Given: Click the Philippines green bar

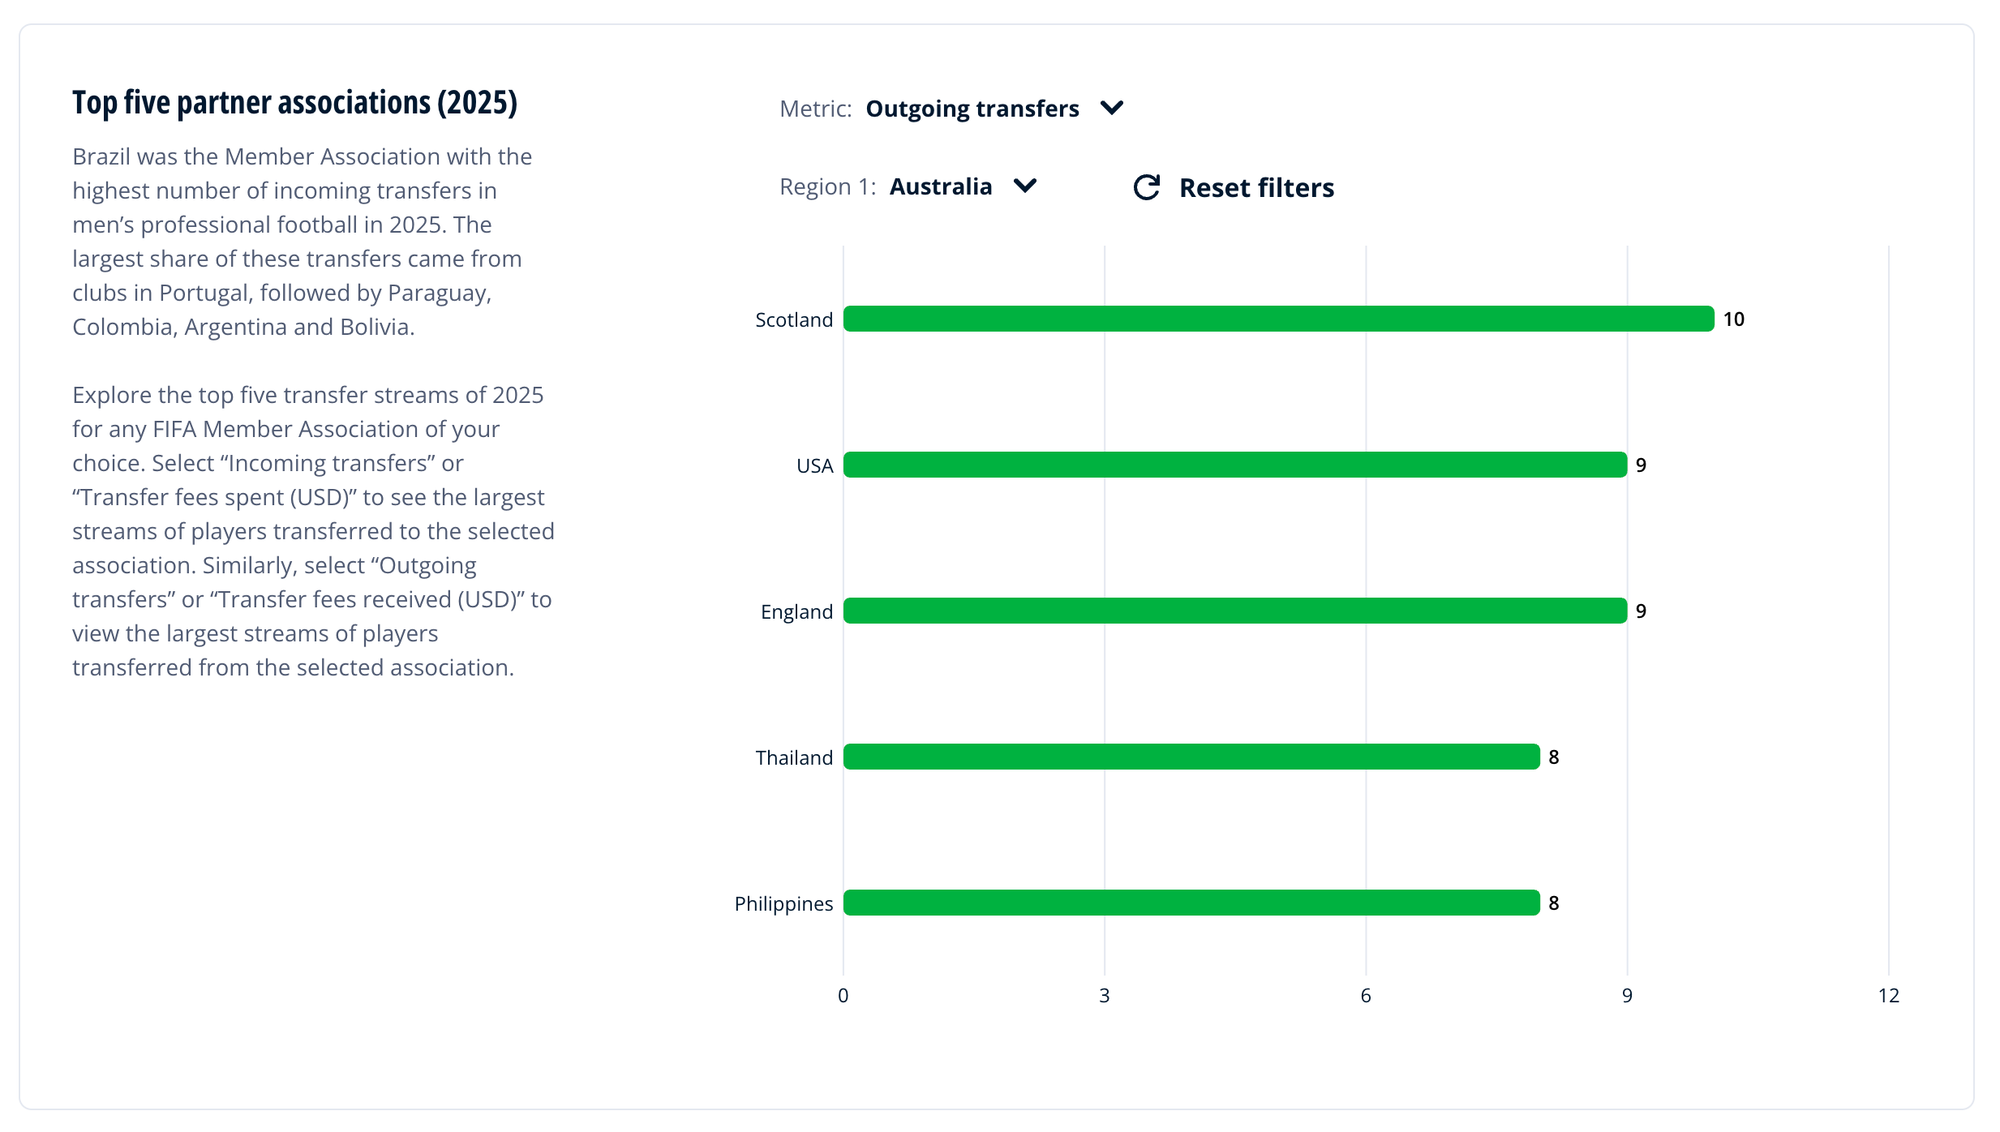Looking at the screenshot, I should pyautogui.click(x=1190, y=903).
